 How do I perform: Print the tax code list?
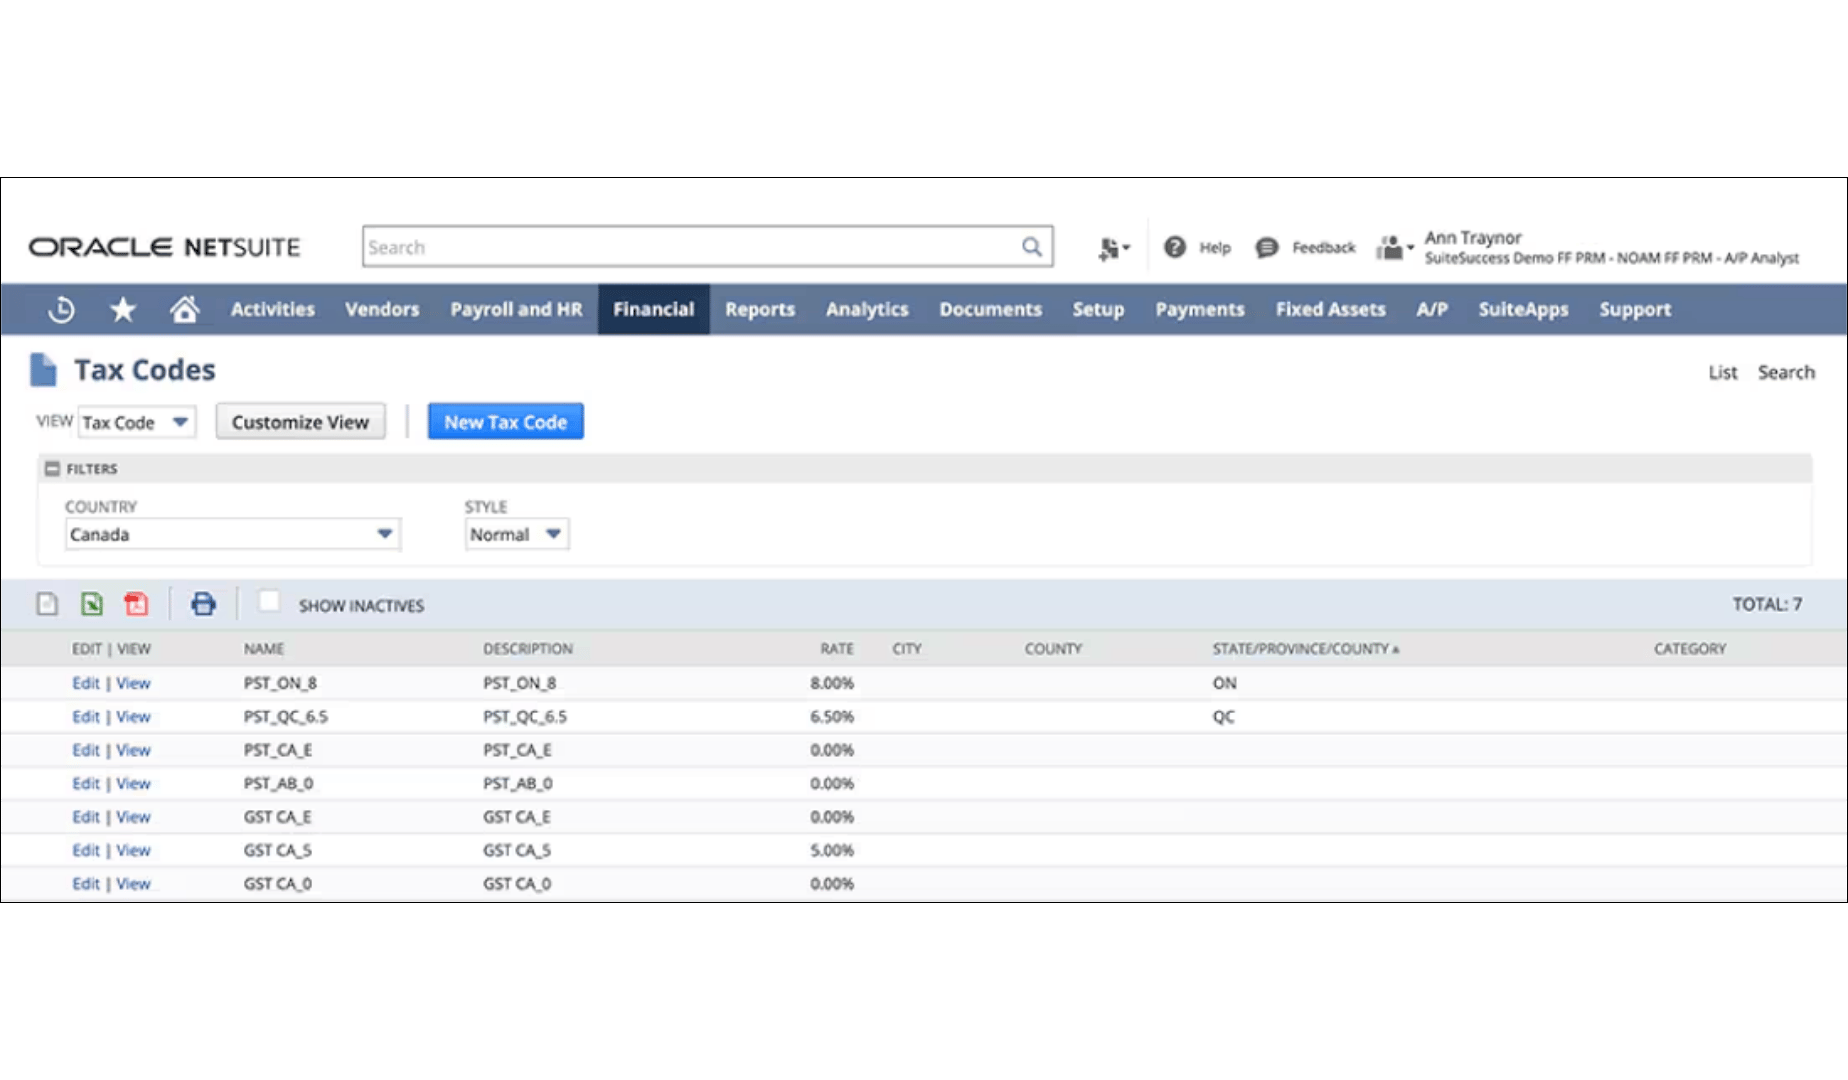pos(203,603)
